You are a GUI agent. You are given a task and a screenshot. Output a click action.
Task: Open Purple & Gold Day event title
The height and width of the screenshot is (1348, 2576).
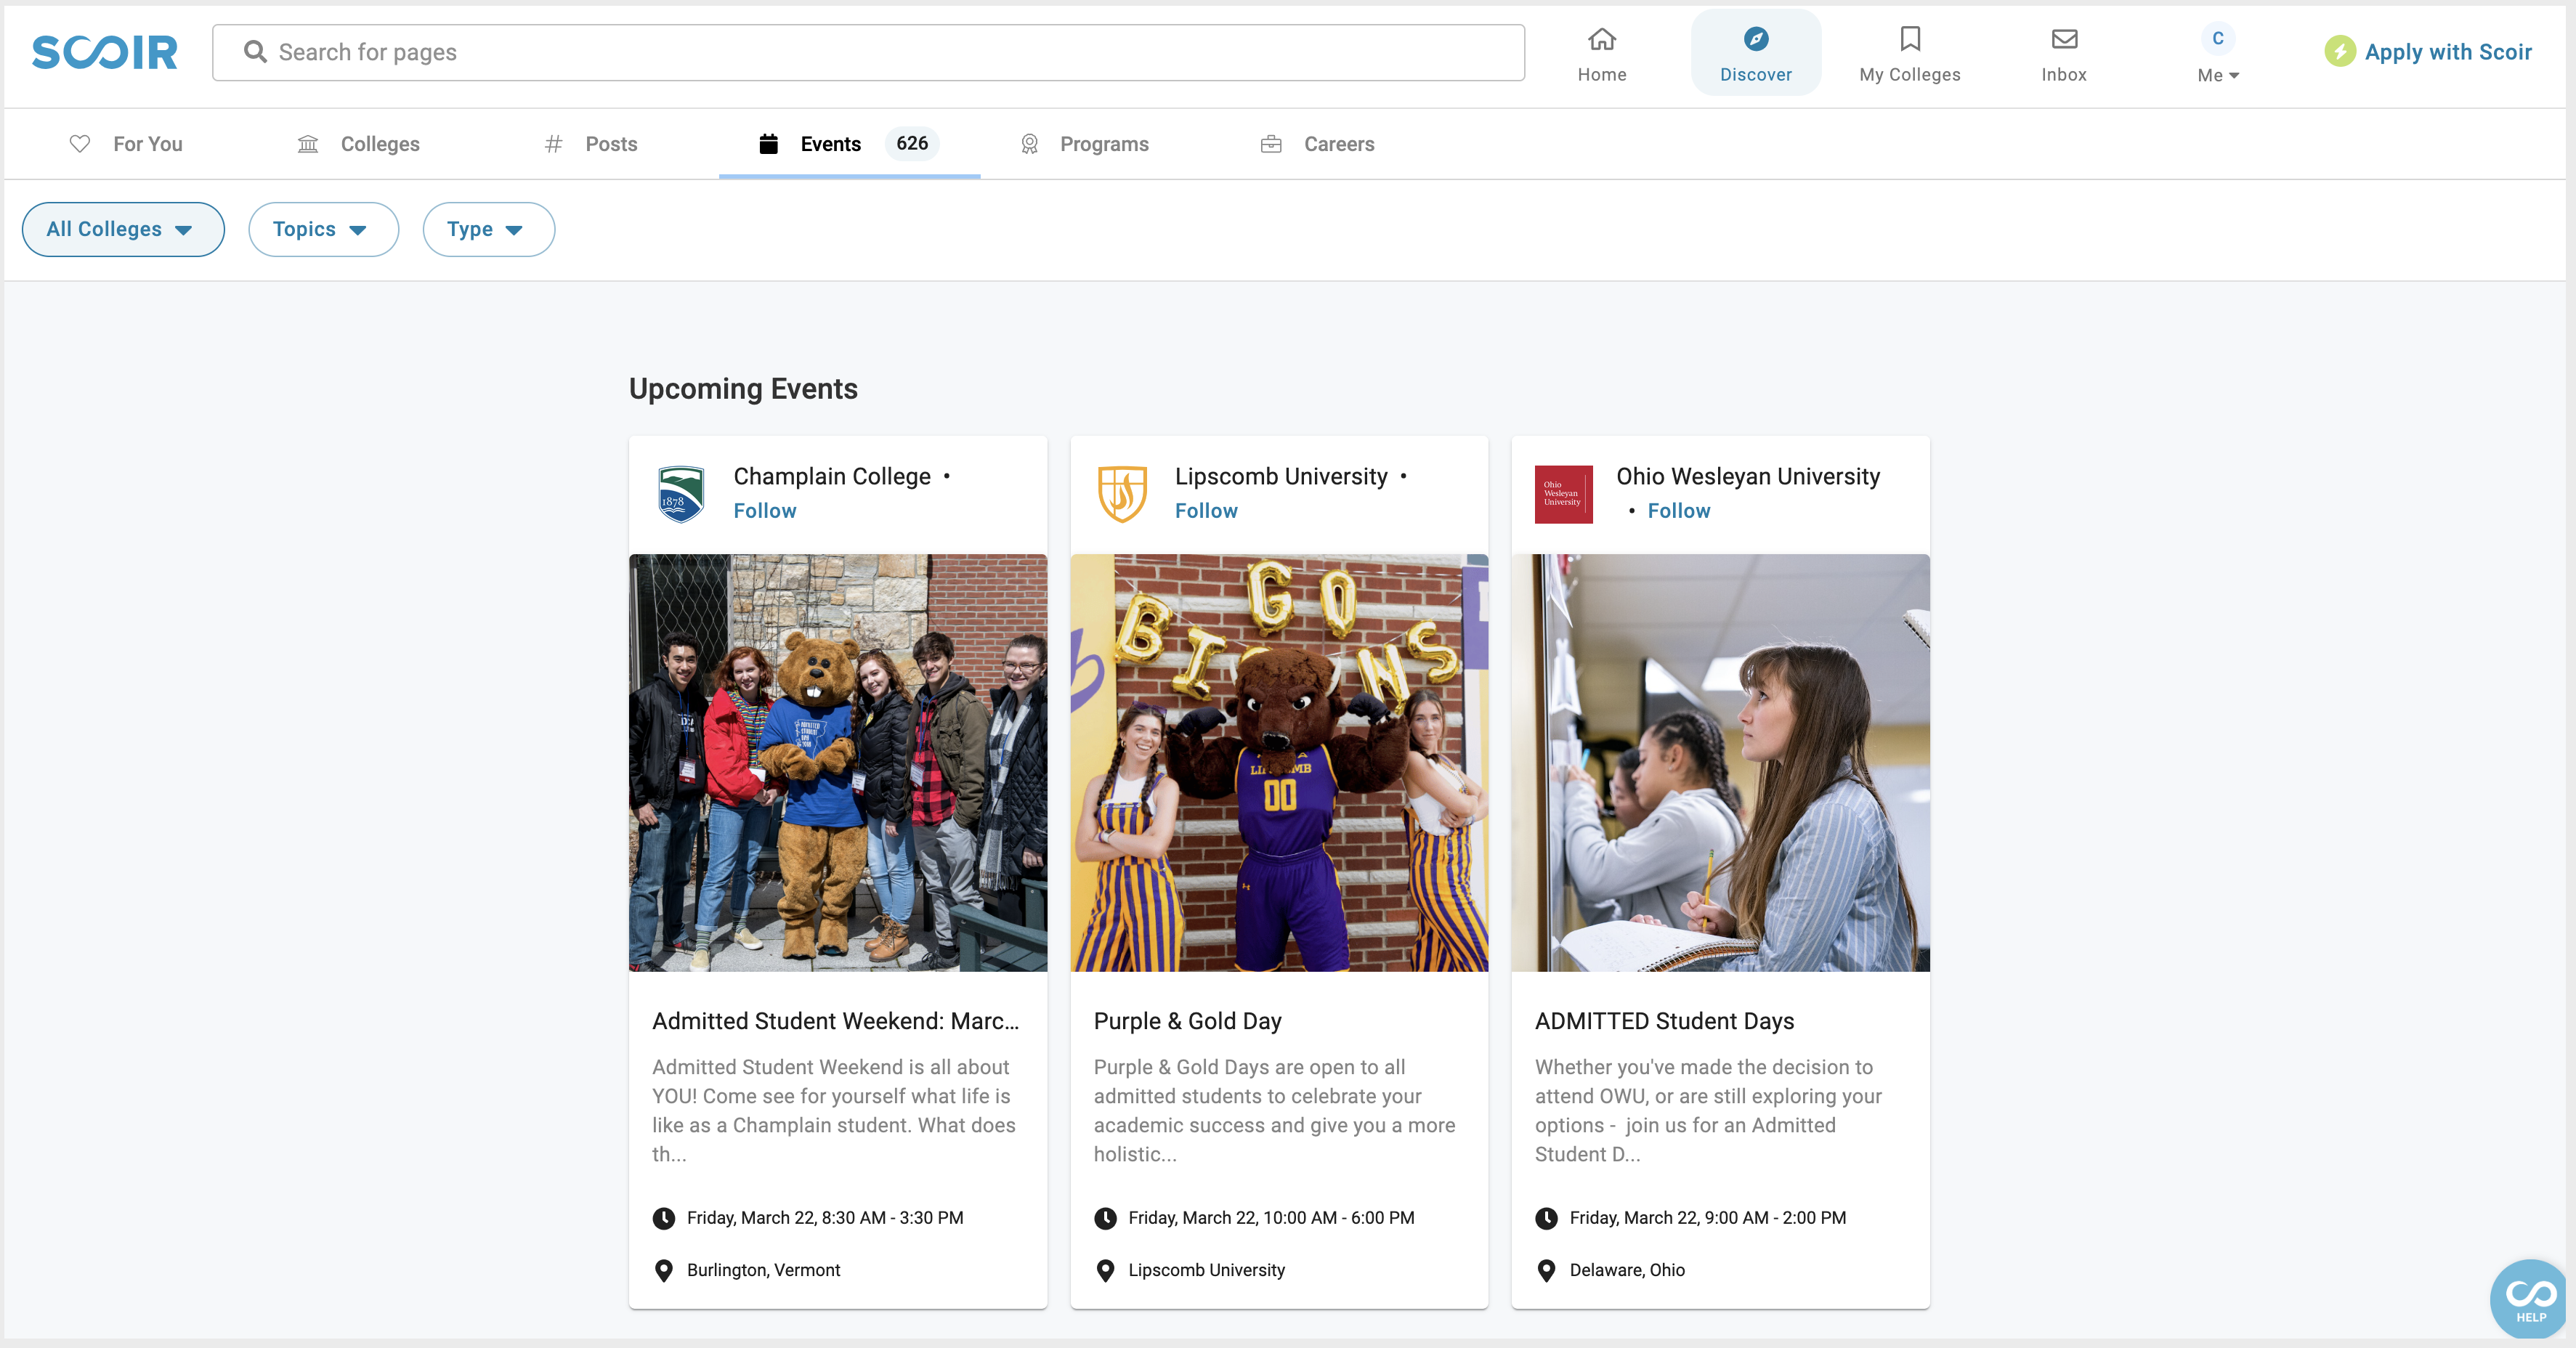[x=1187, y=1021]
